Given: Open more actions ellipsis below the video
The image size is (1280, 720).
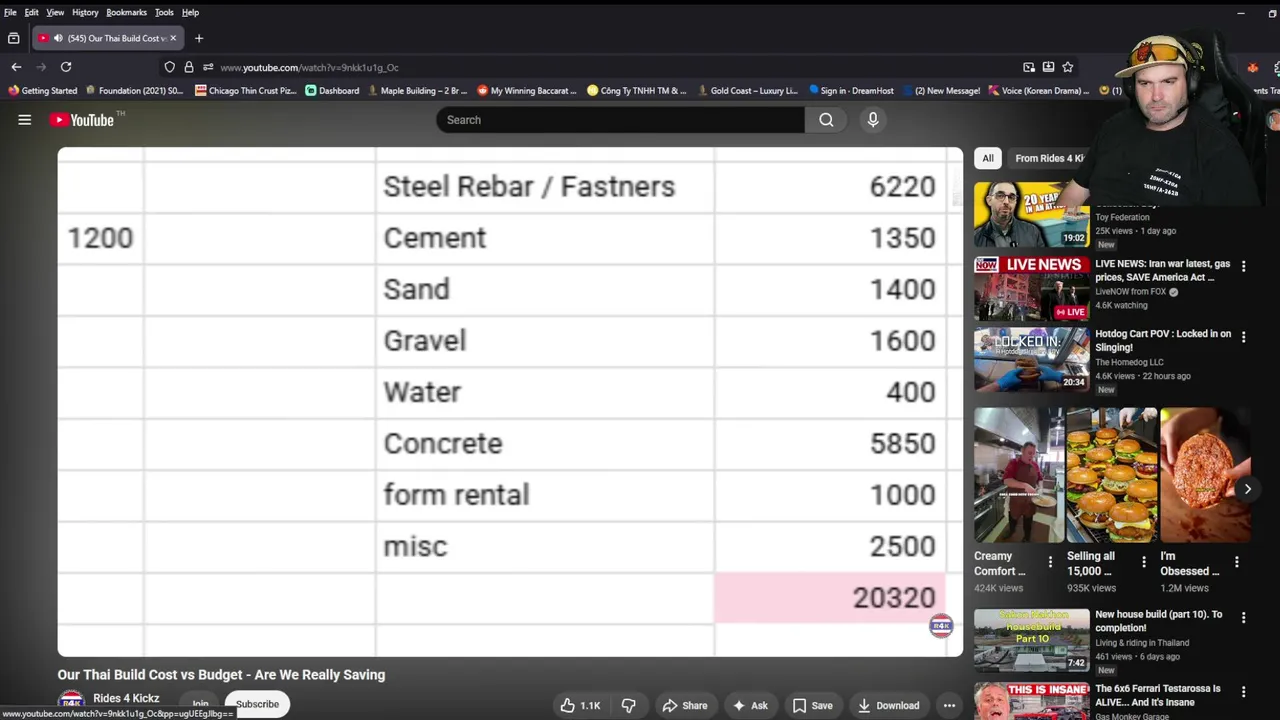Looking at the screenshot, I should [x=949, y=705].
